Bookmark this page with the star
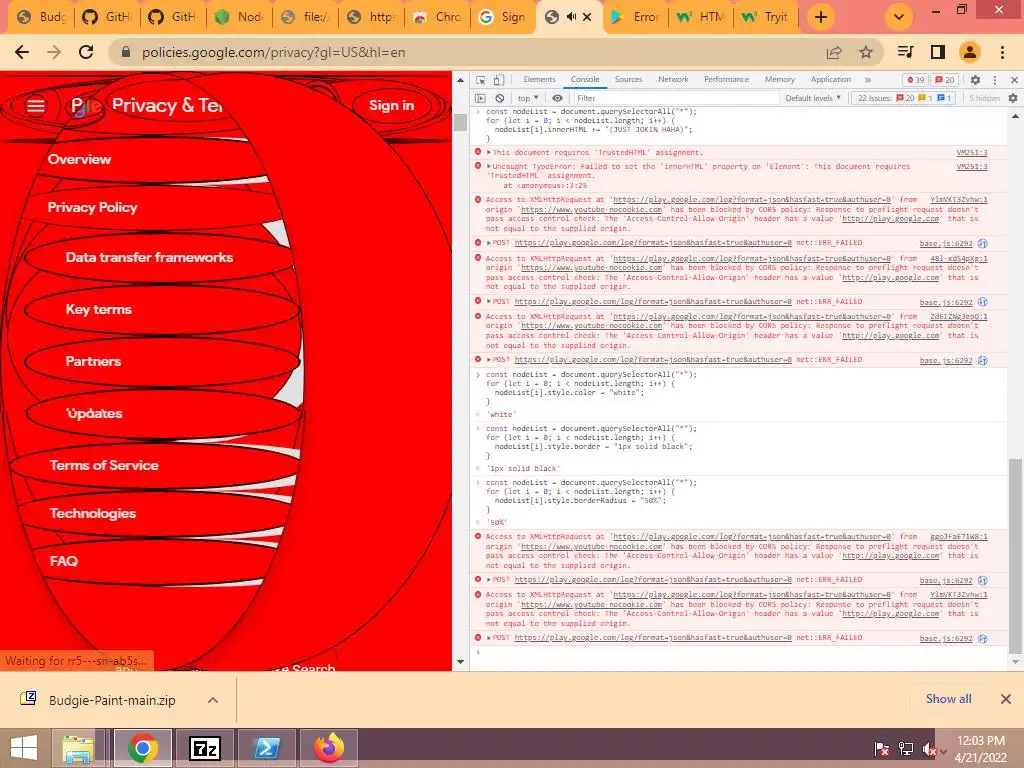 (x=866, y=52)
